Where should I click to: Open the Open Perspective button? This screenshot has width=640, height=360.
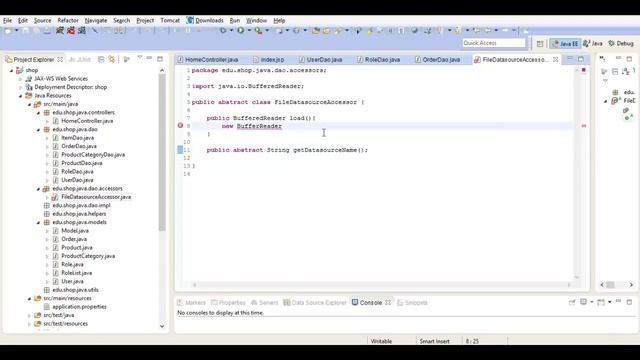[540, 43]
